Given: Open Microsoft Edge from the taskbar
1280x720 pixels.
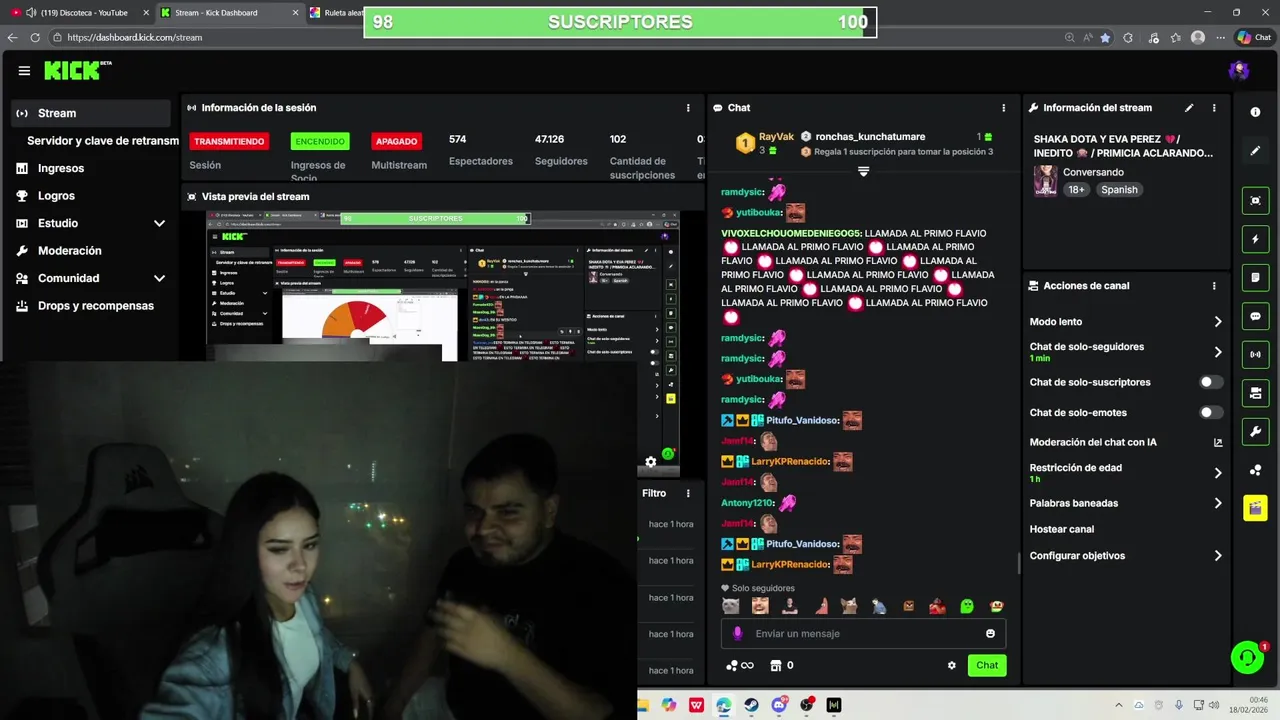Looking at the screenshot, I should (x=723, y=705).
